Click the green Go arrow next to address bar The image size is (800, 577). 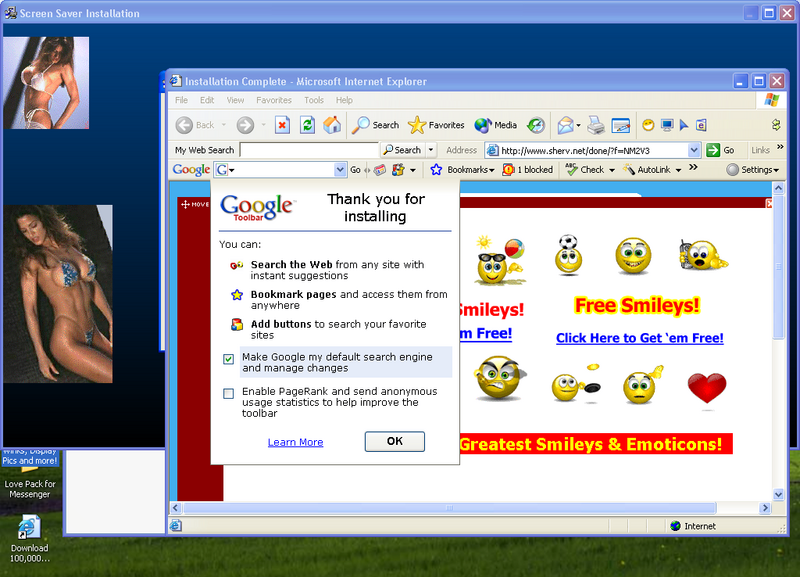(713, 150)
